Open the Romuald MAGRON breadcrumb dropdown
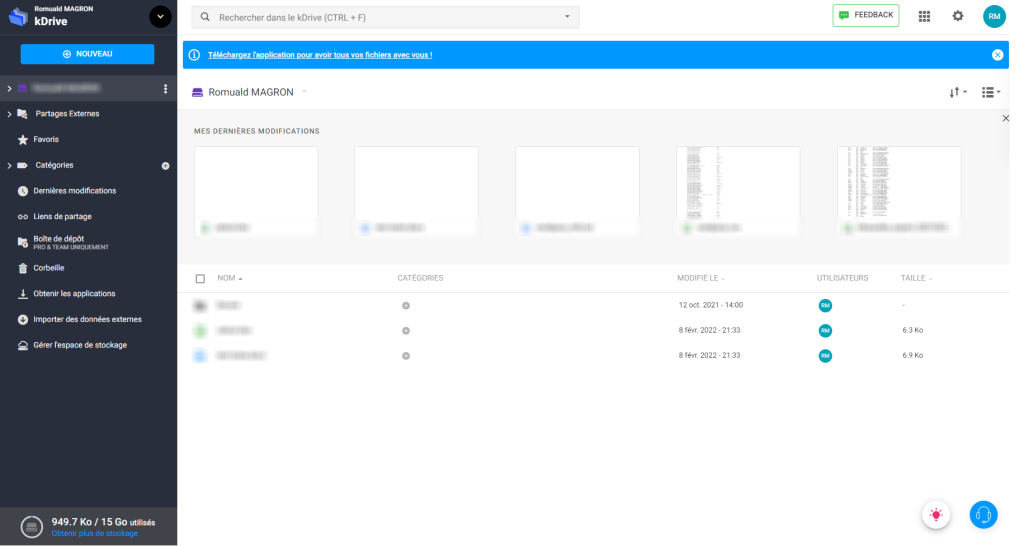 tap(304, 92)
